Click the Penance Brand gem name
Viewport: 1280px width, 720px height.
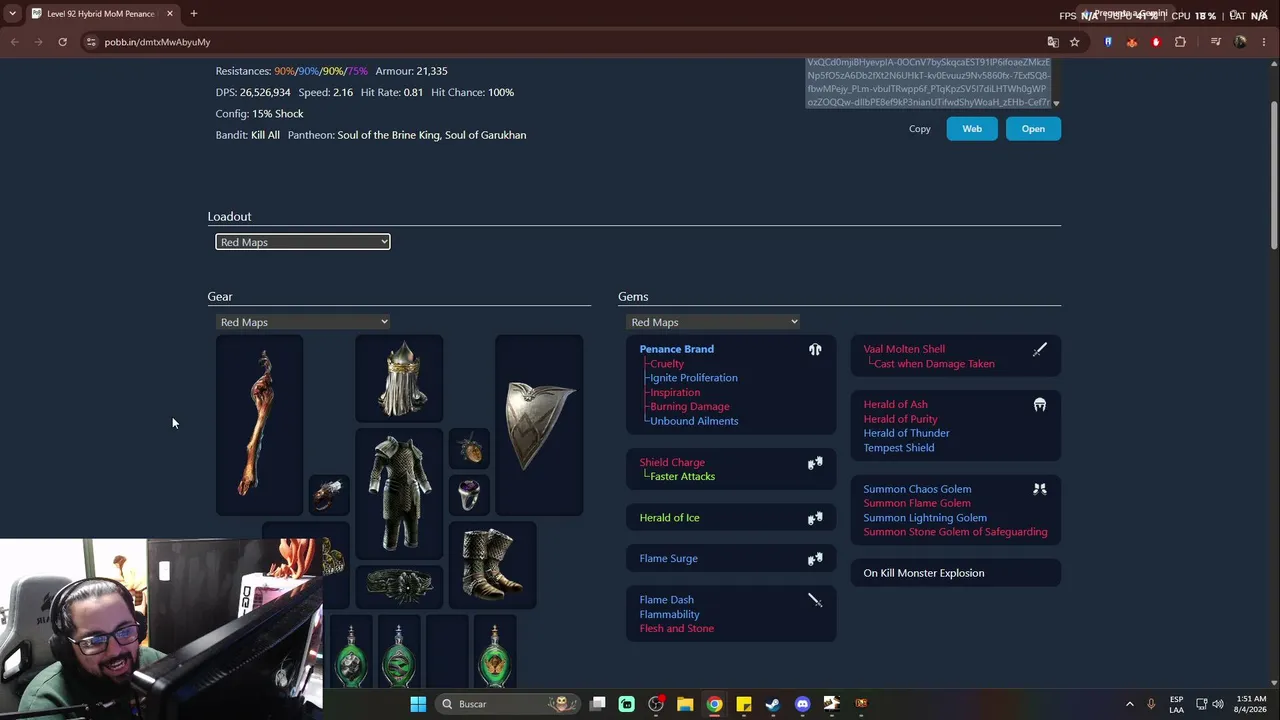point(677,349)
